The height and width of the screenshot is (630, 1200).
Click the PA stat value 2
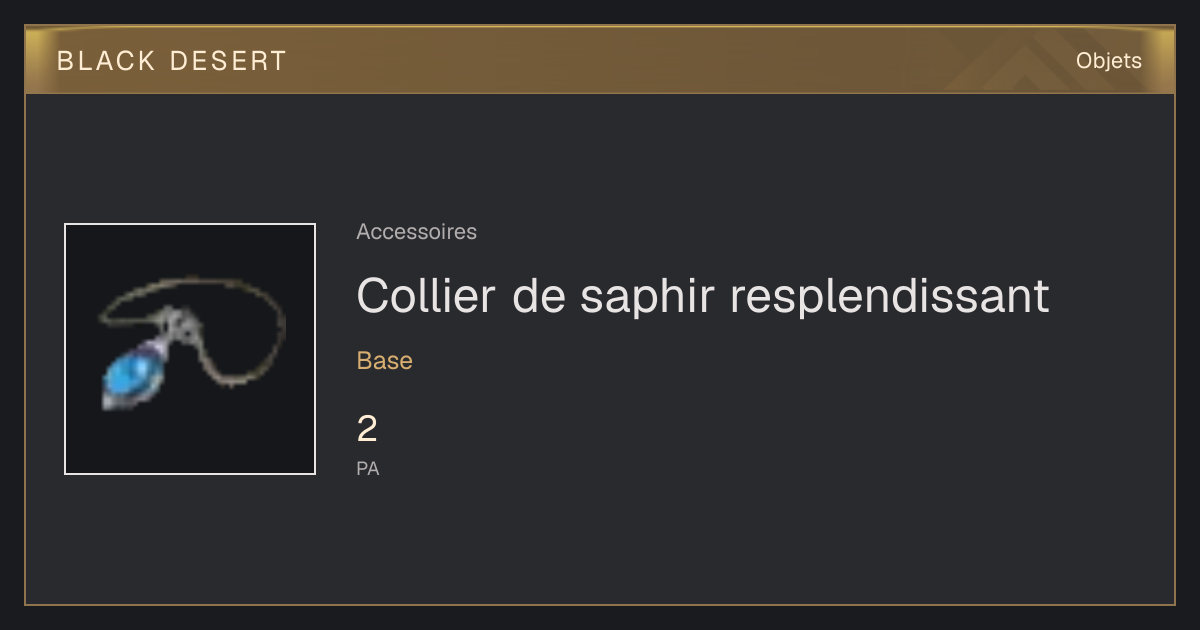(367, 430)
